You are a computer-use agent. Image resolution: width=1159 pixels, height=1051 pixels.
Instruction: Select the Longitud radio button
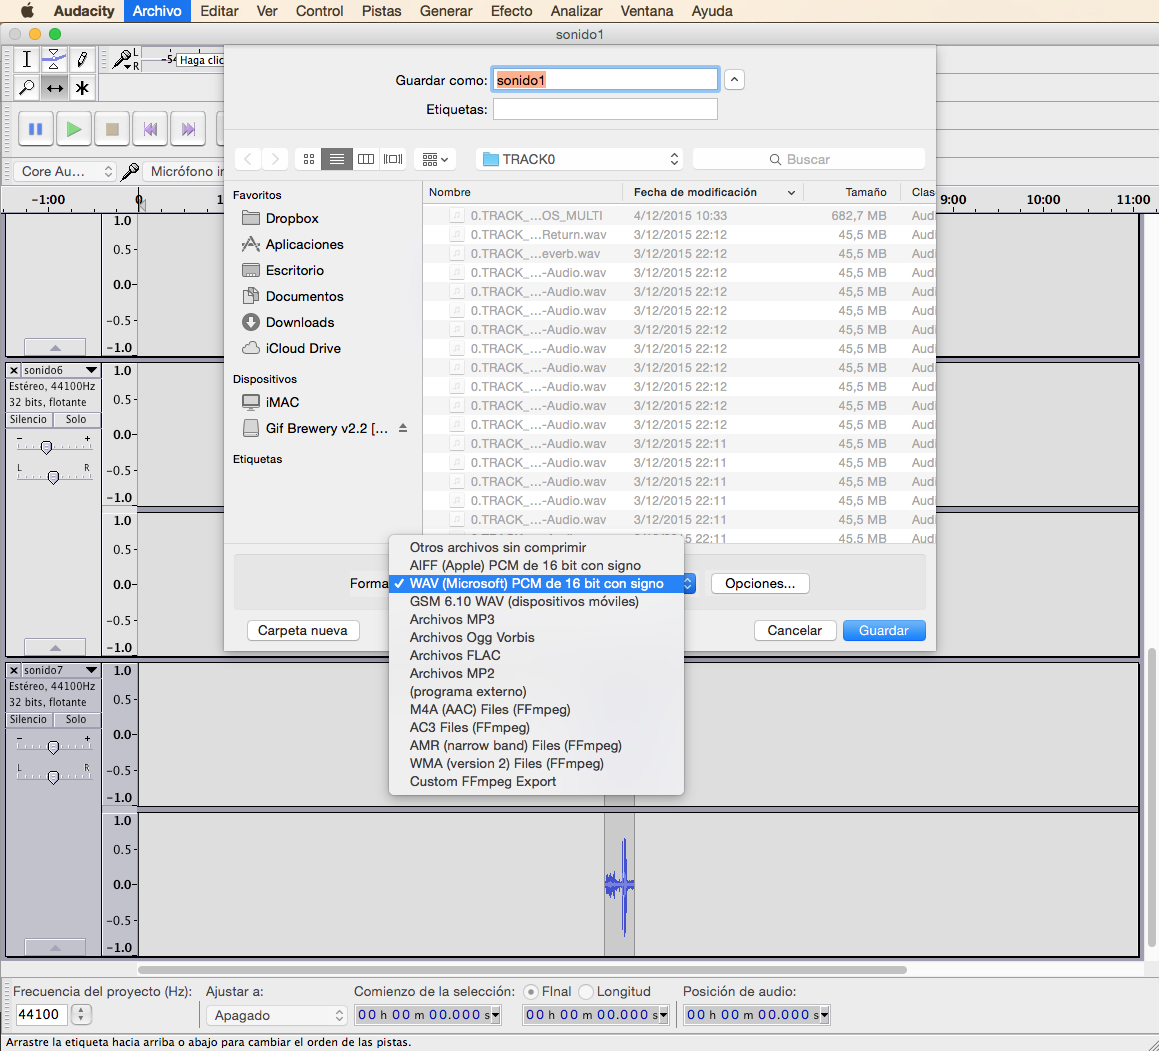tap(585, 992)
